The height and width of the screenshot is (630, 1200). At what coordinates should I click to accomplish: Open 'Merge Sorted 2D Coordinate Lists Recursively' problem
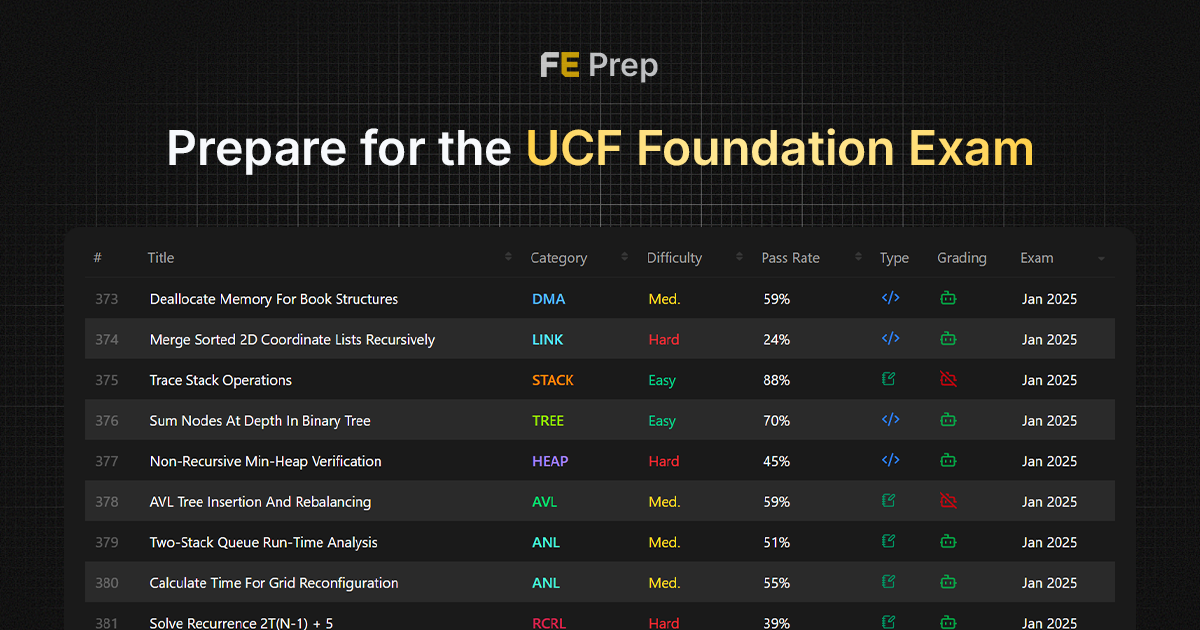coord(292,340)
